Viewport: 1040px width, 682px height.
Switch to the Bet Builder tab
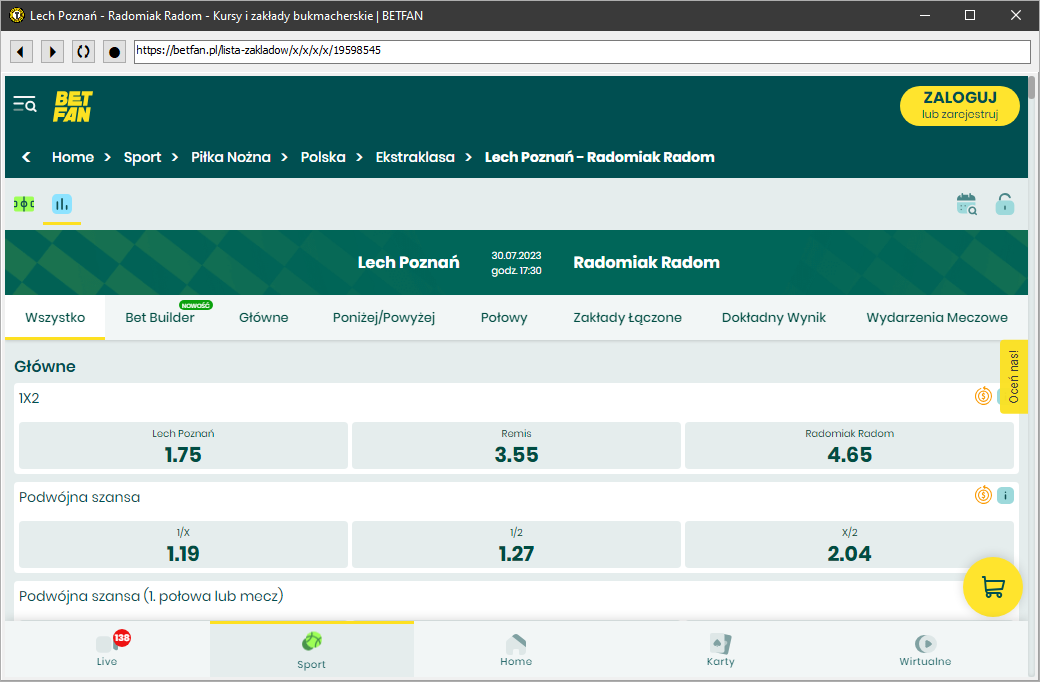pos(160,318)
